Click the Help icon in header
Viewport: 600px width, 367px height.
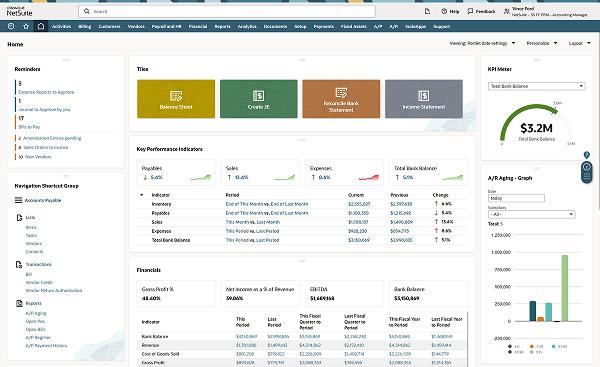pos(444,11)
